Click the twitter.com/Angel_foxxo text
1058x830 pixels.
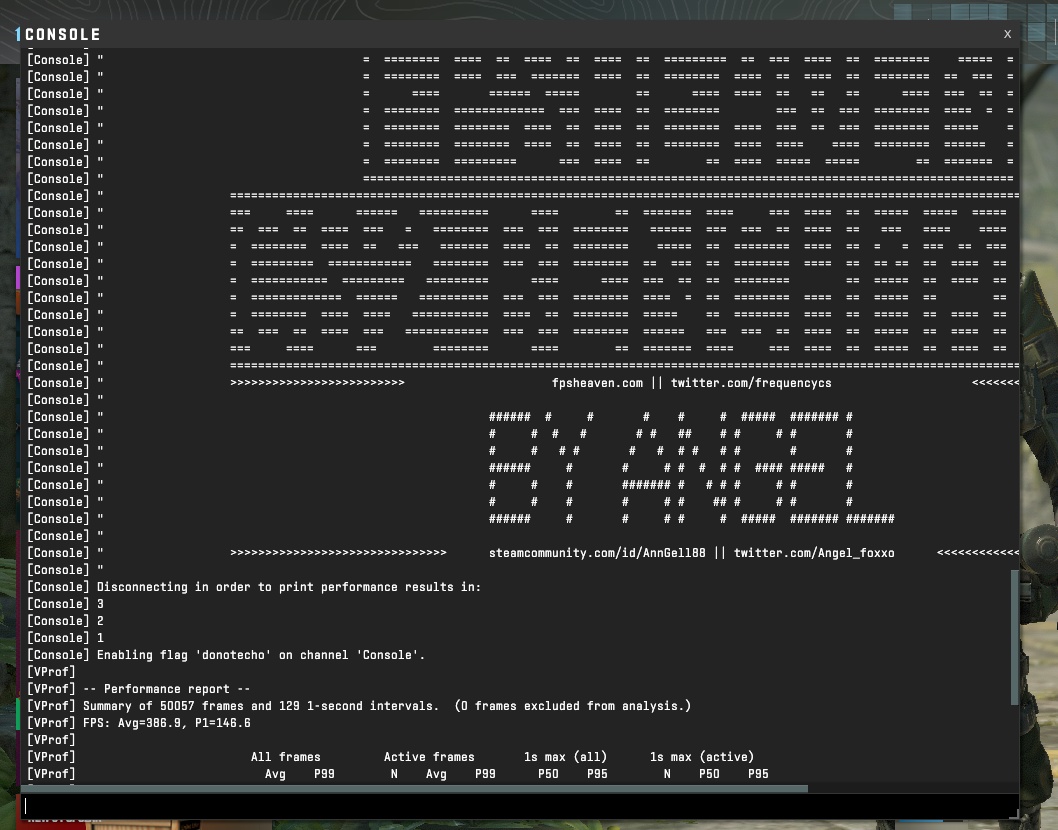pos(814,553)
